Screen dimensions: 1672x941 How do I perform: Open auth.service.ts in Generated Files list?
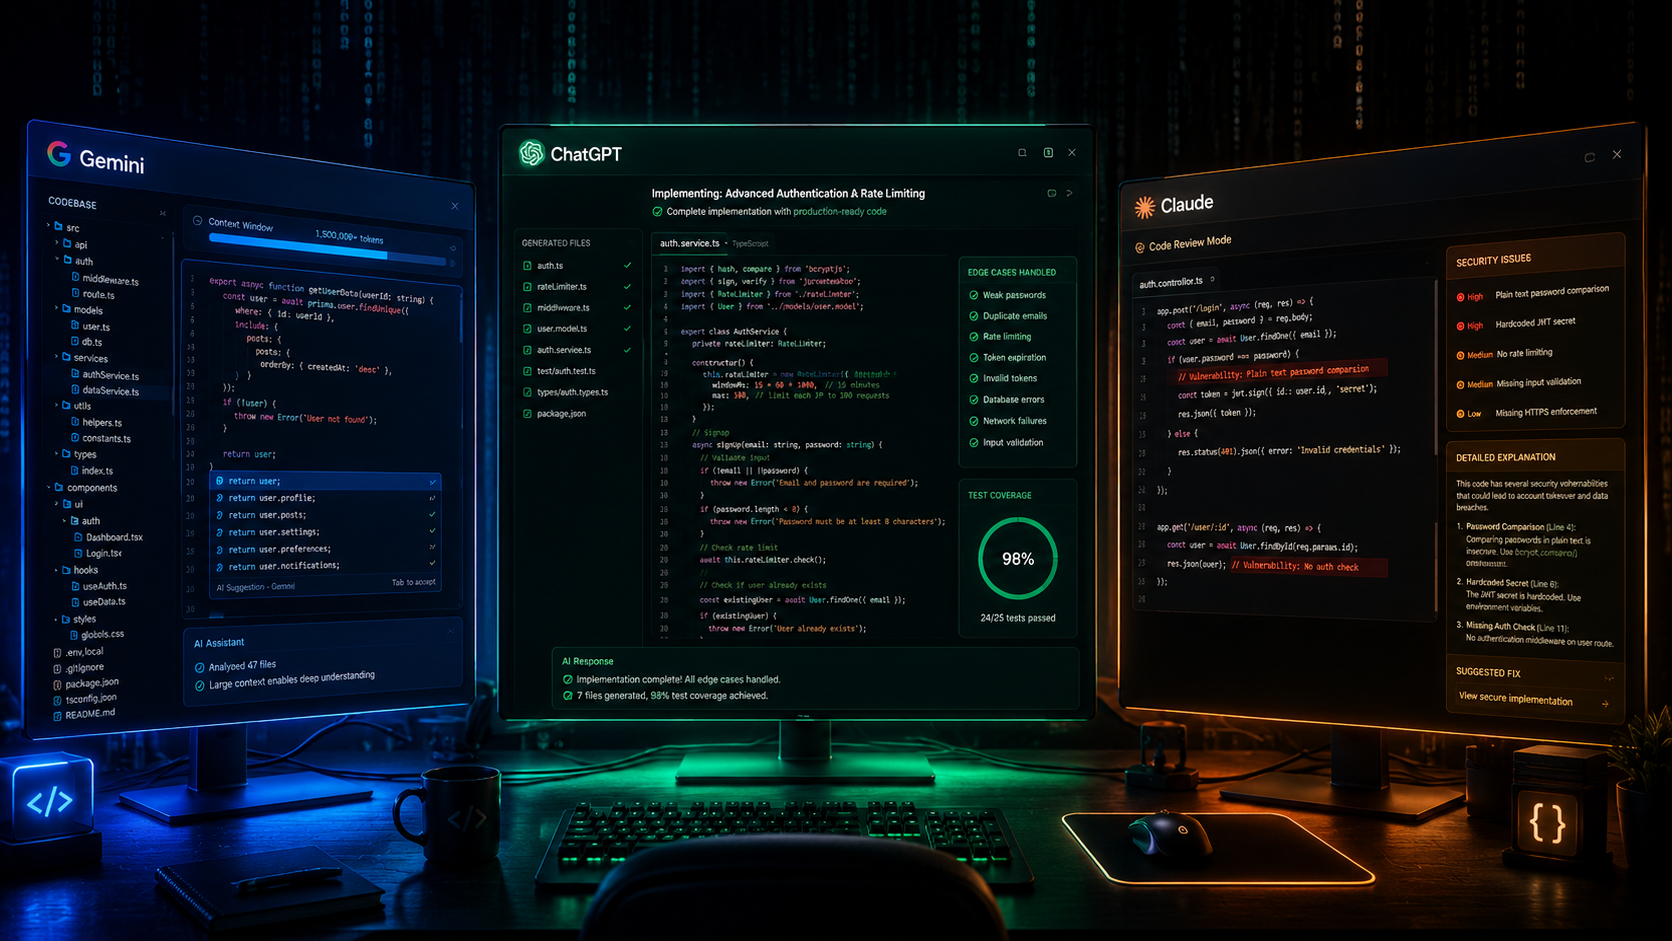tap(577, 350)
